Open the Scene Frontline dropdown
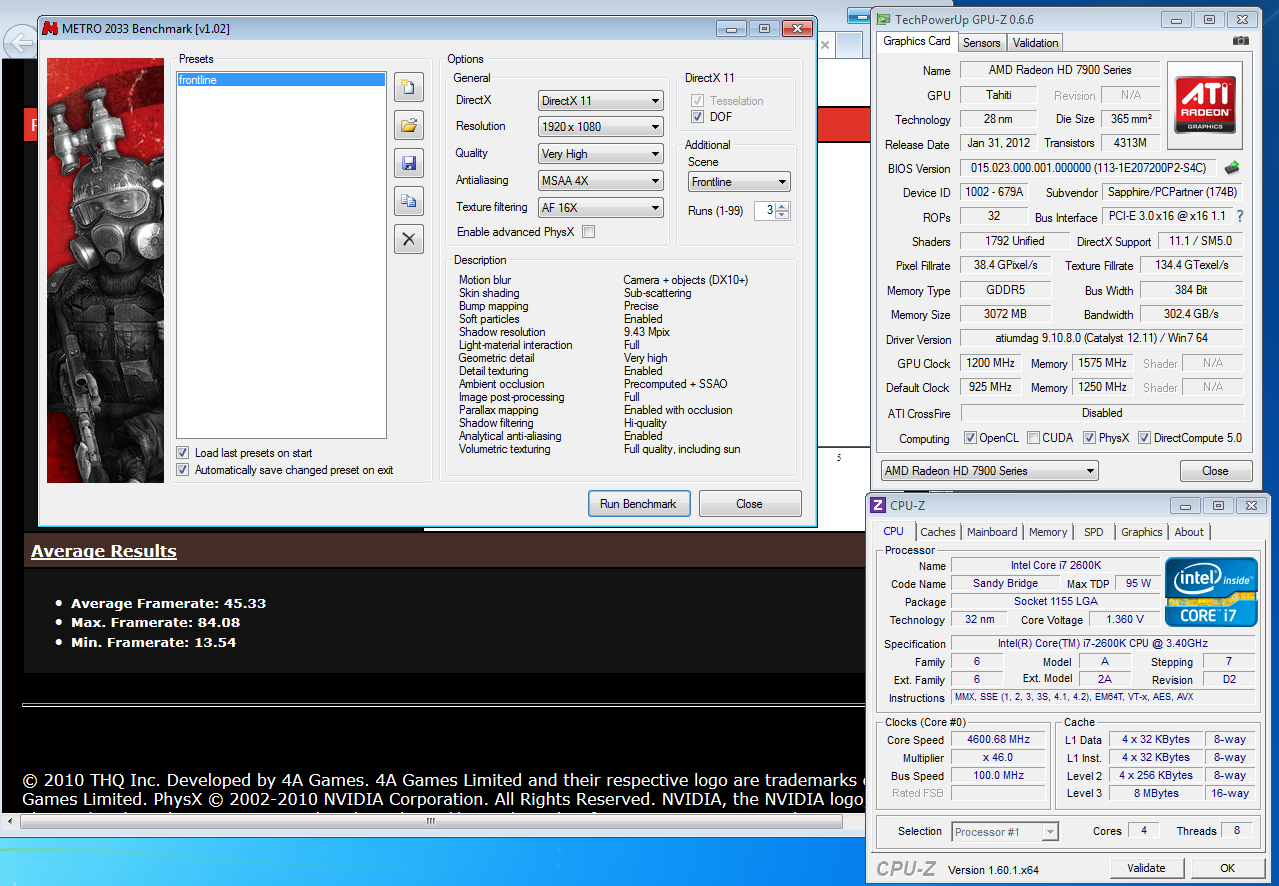This screenshot has height=886, width=1279. tap(739, 182)
